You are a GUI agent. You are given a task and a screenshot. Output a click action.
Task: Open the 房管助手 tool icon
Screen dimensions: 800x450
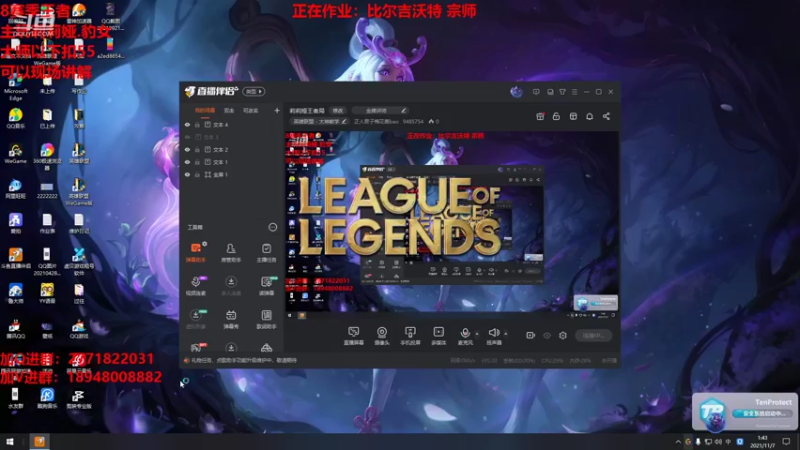click(231, 252)
